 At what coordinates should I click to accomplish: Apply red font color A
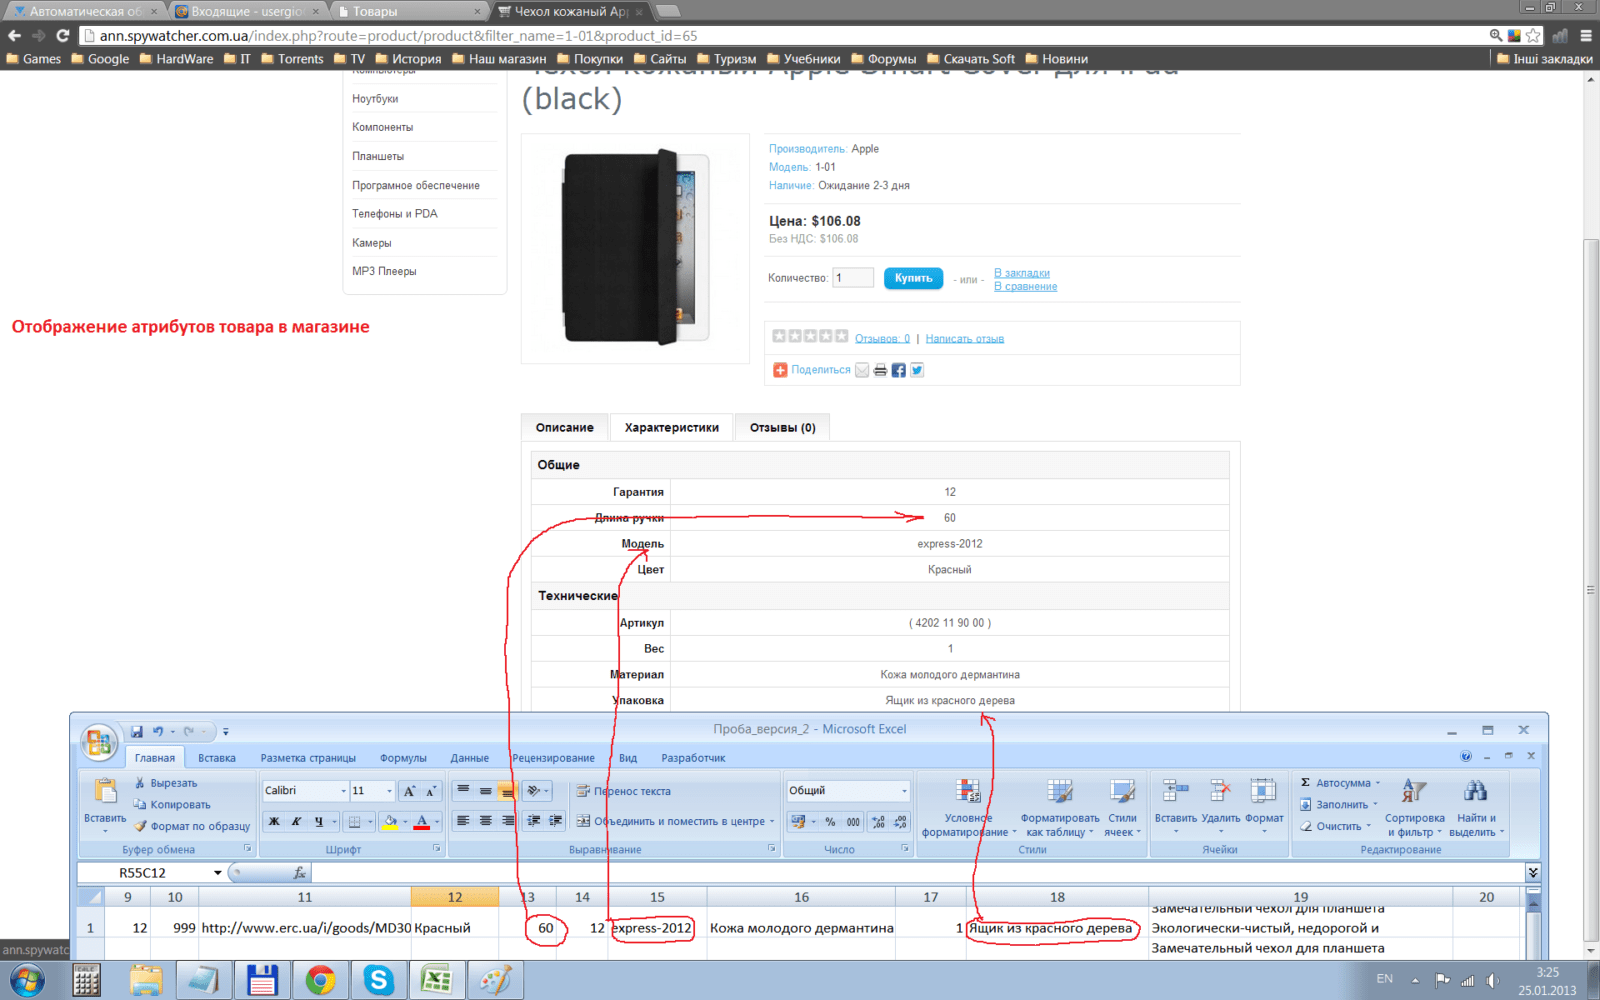pyautogui.click(x=422, y=822)
